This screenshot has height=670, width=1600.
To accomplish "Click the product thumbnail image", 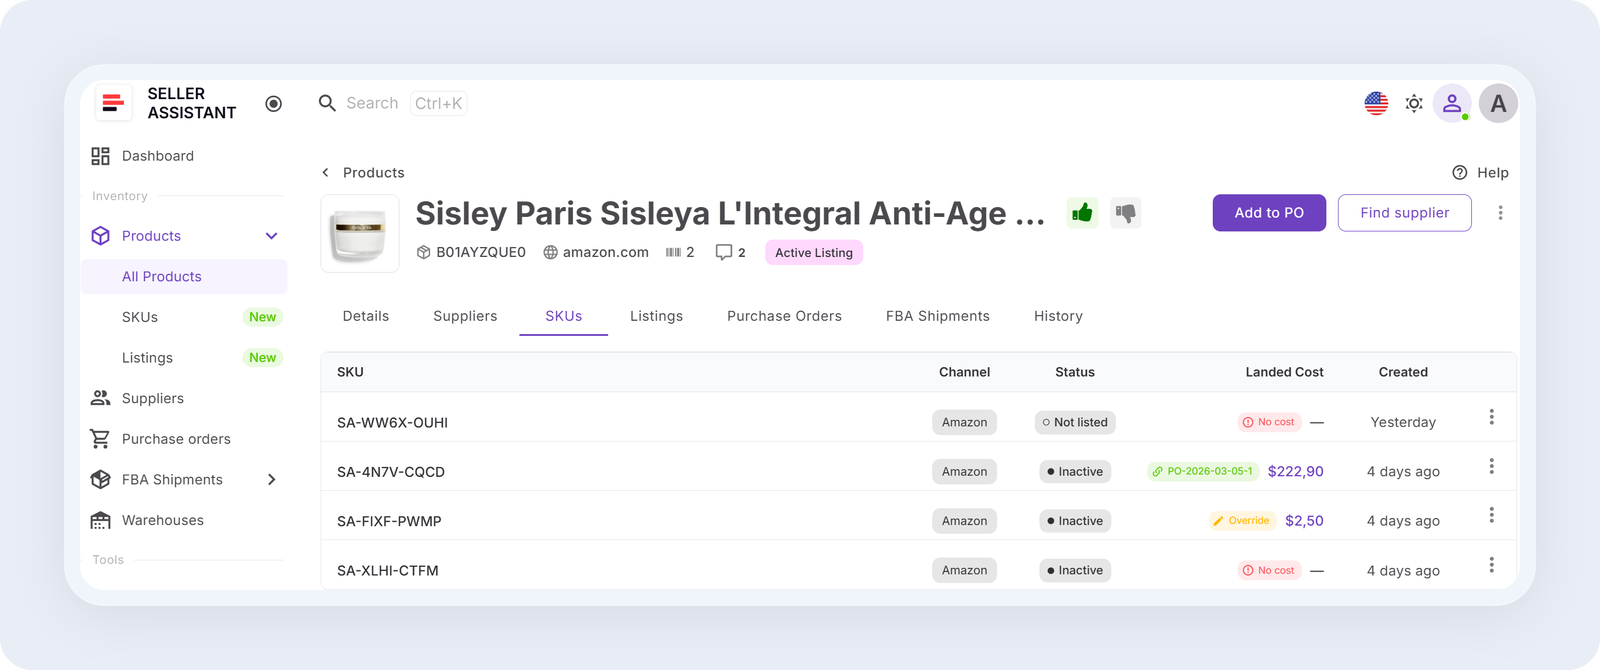I will [x=360, y=234].
